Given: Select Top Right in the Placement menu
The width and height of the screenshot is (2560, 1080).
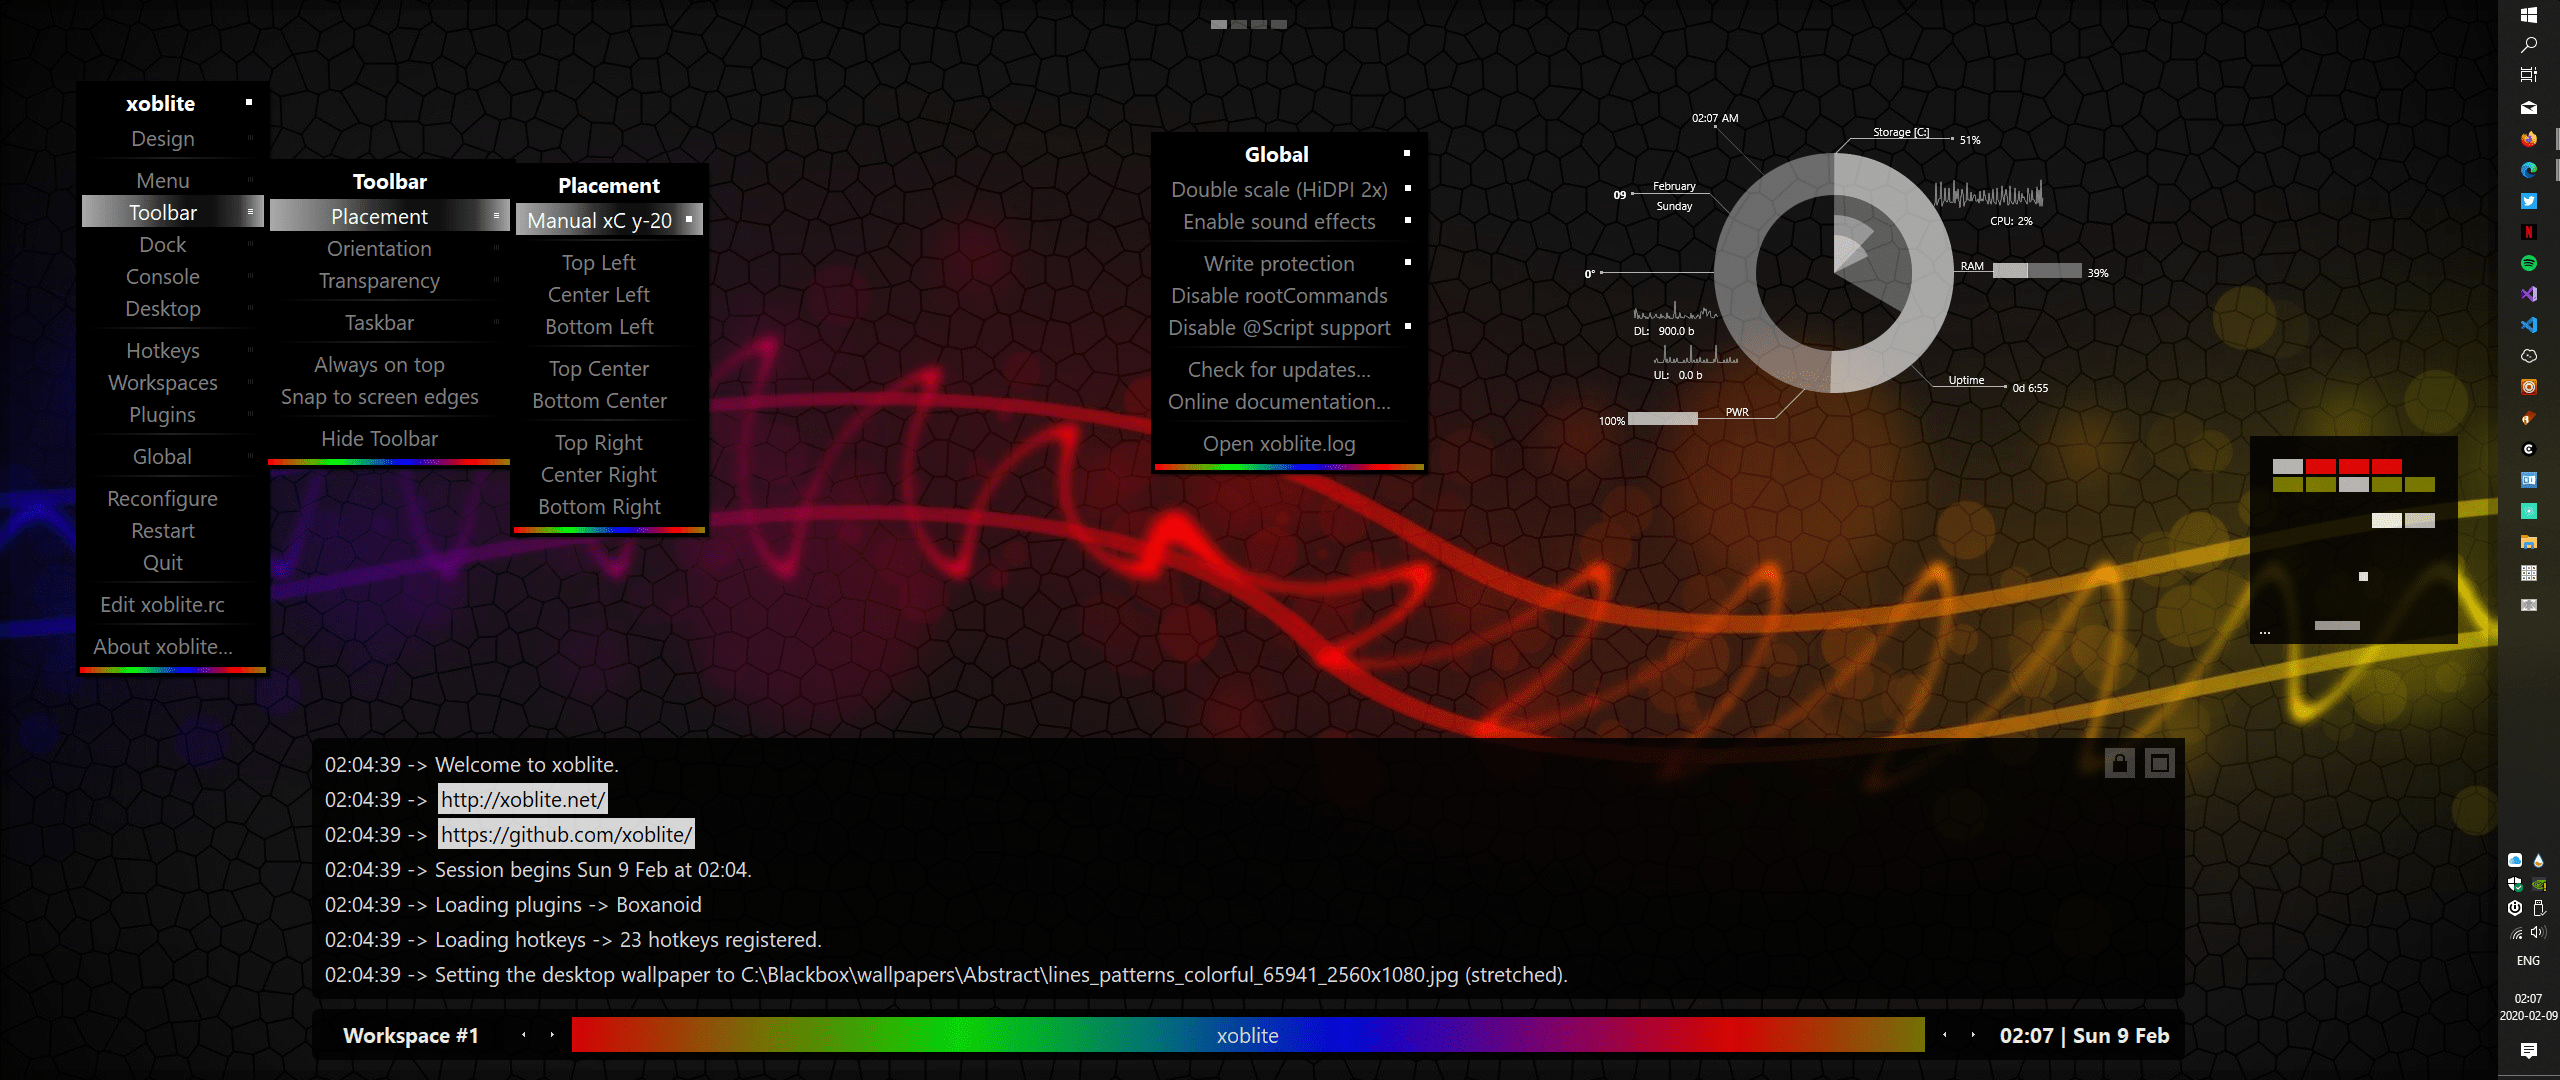Looking at the screenshot, I should (x=598, y=441).
